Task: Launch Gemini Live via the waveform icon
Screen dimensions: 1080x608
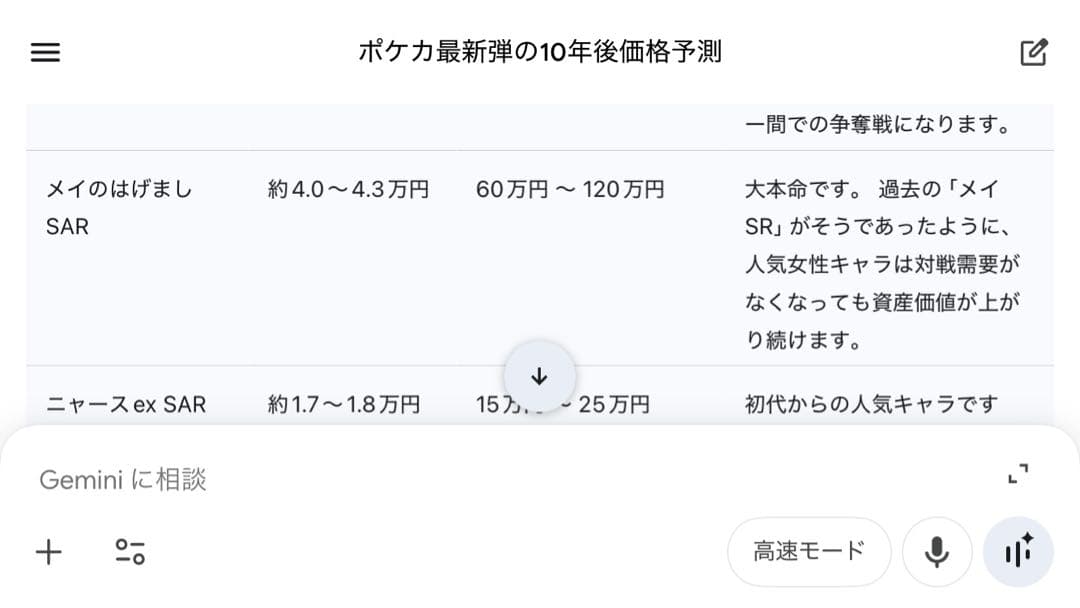Action: click(1018, 551)
